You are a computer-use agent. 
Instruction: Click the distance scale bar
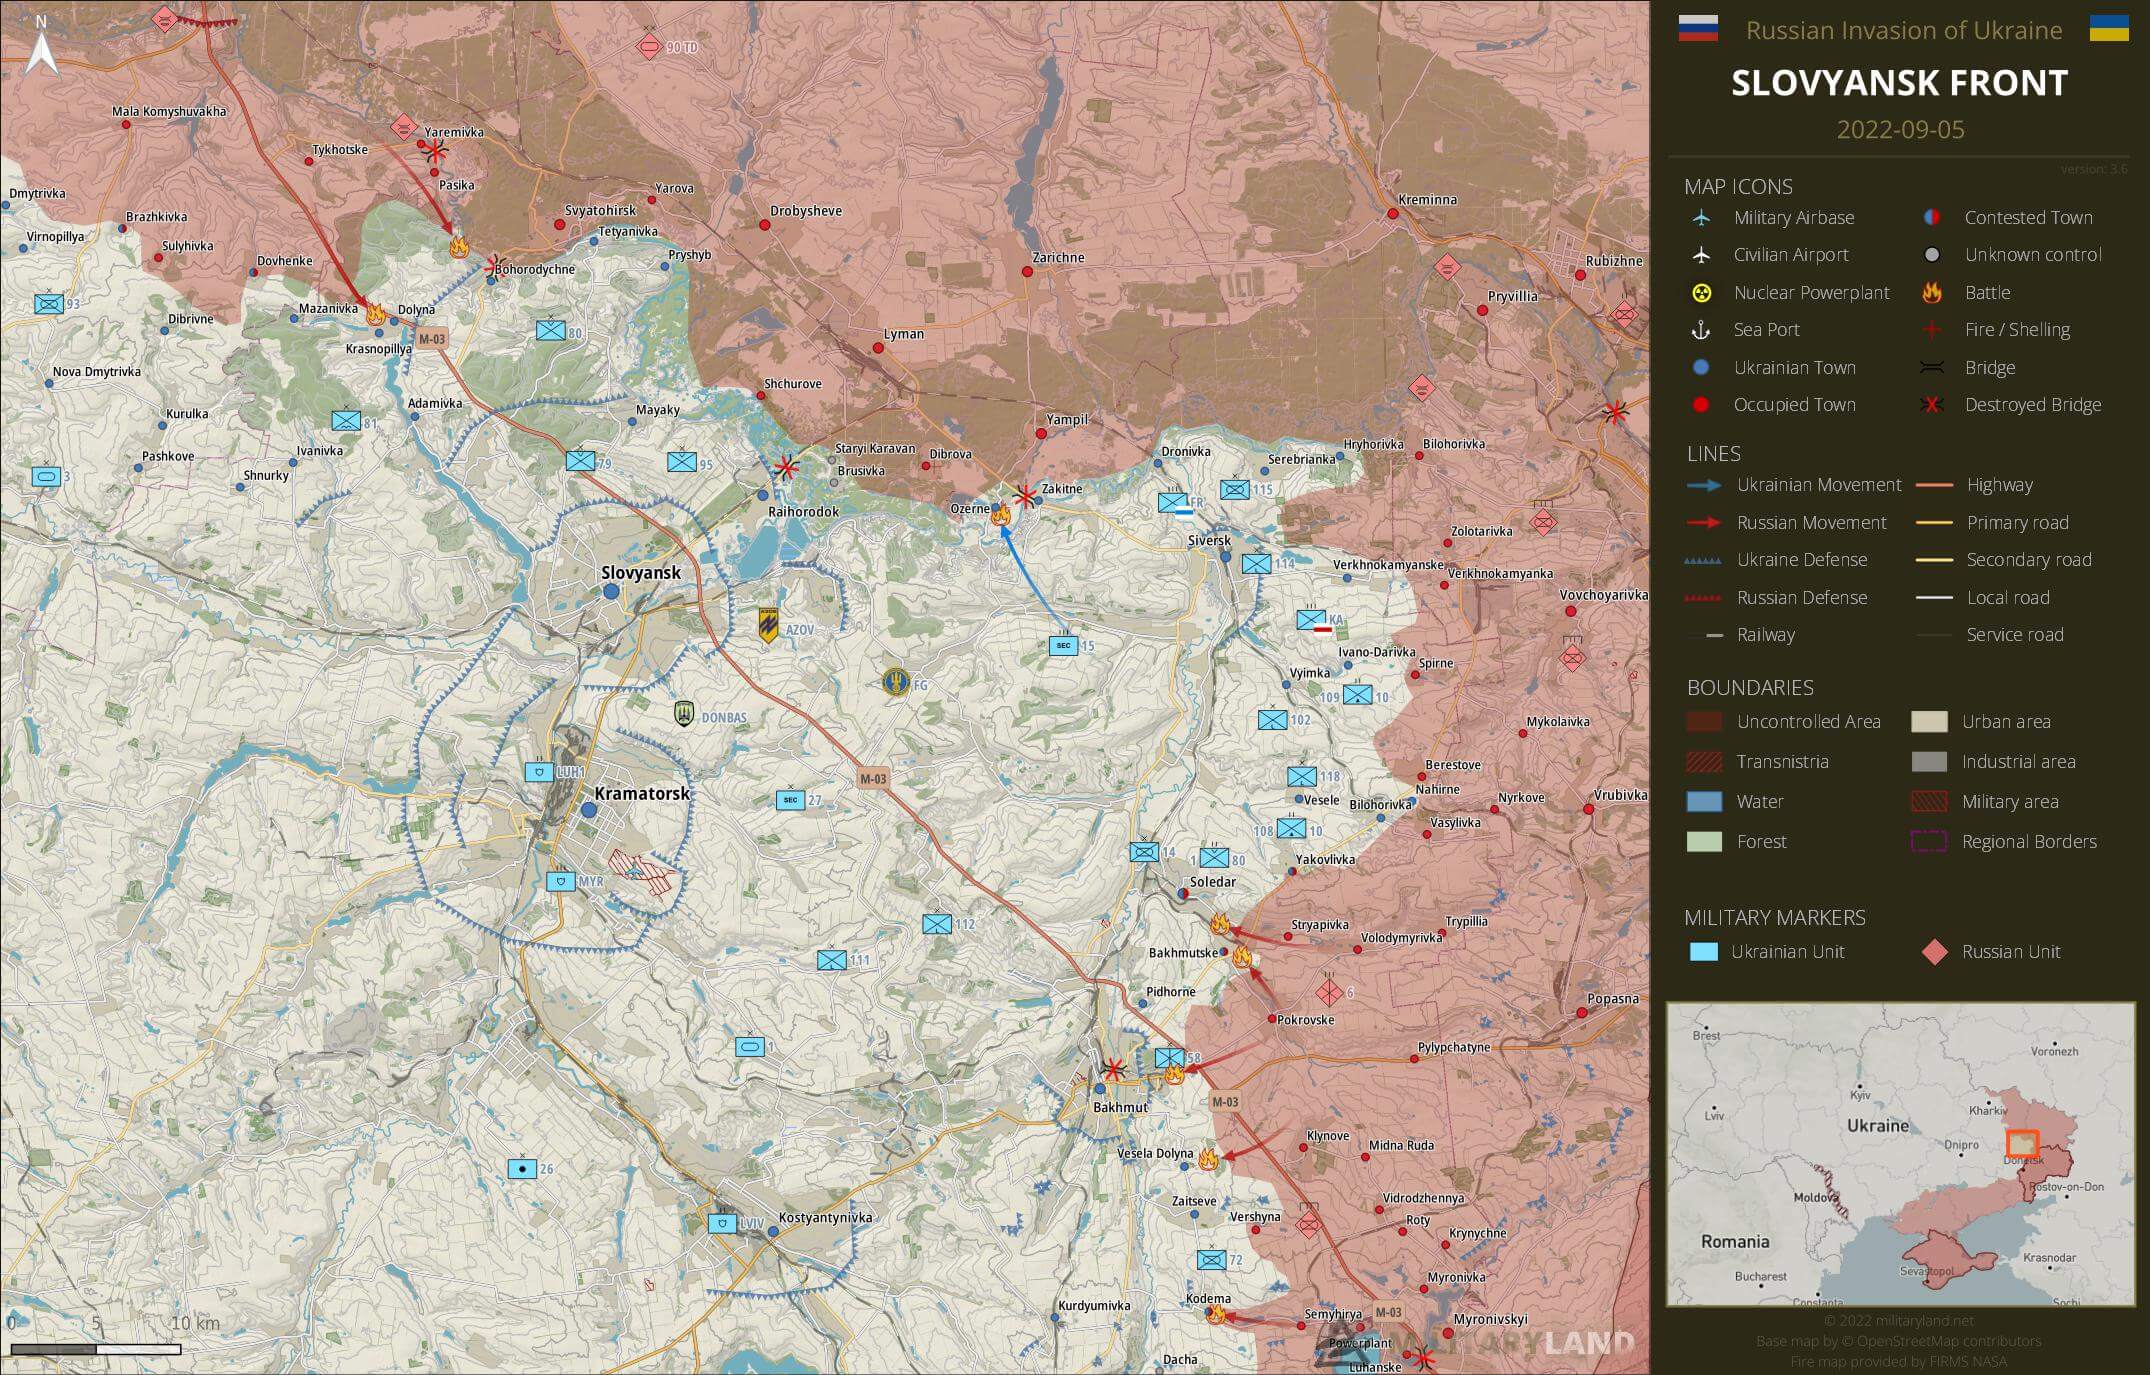(96, 1349)
